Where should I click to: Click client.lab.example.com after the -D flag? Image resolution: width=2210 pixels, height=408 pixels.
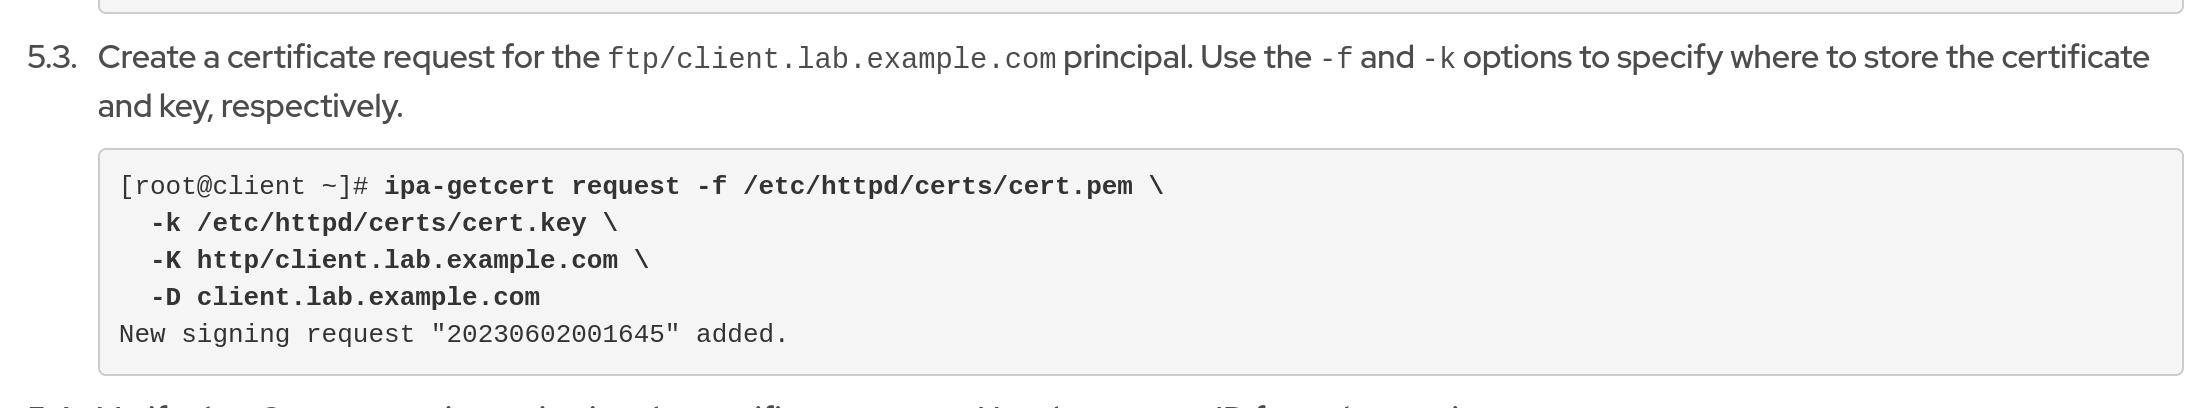368,298
